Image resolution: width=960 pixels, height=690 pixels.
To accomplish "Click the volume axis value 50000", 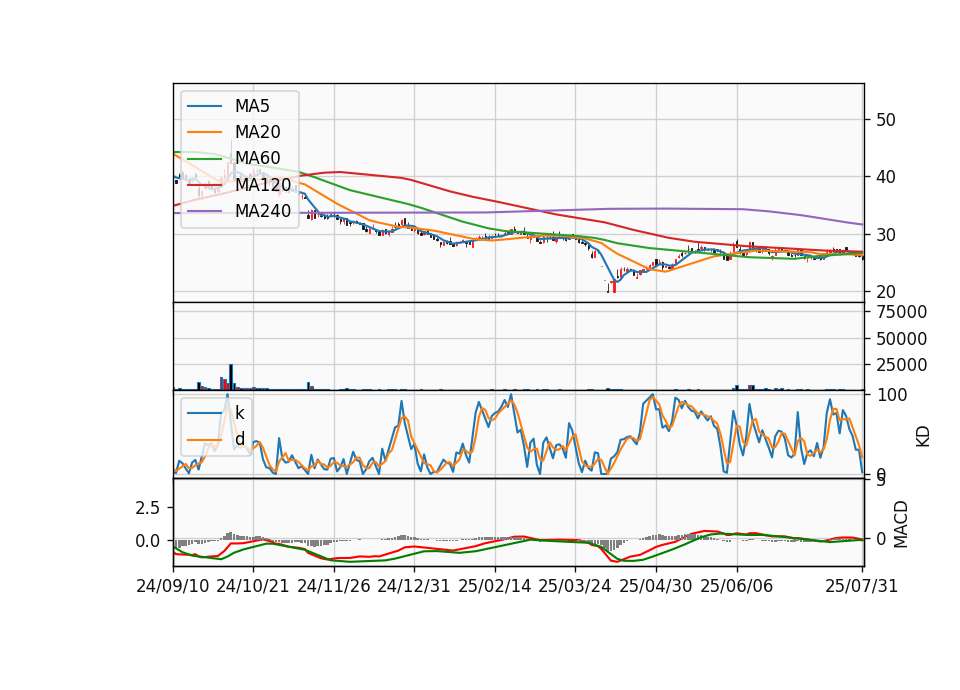I will (x=901, y=339).
